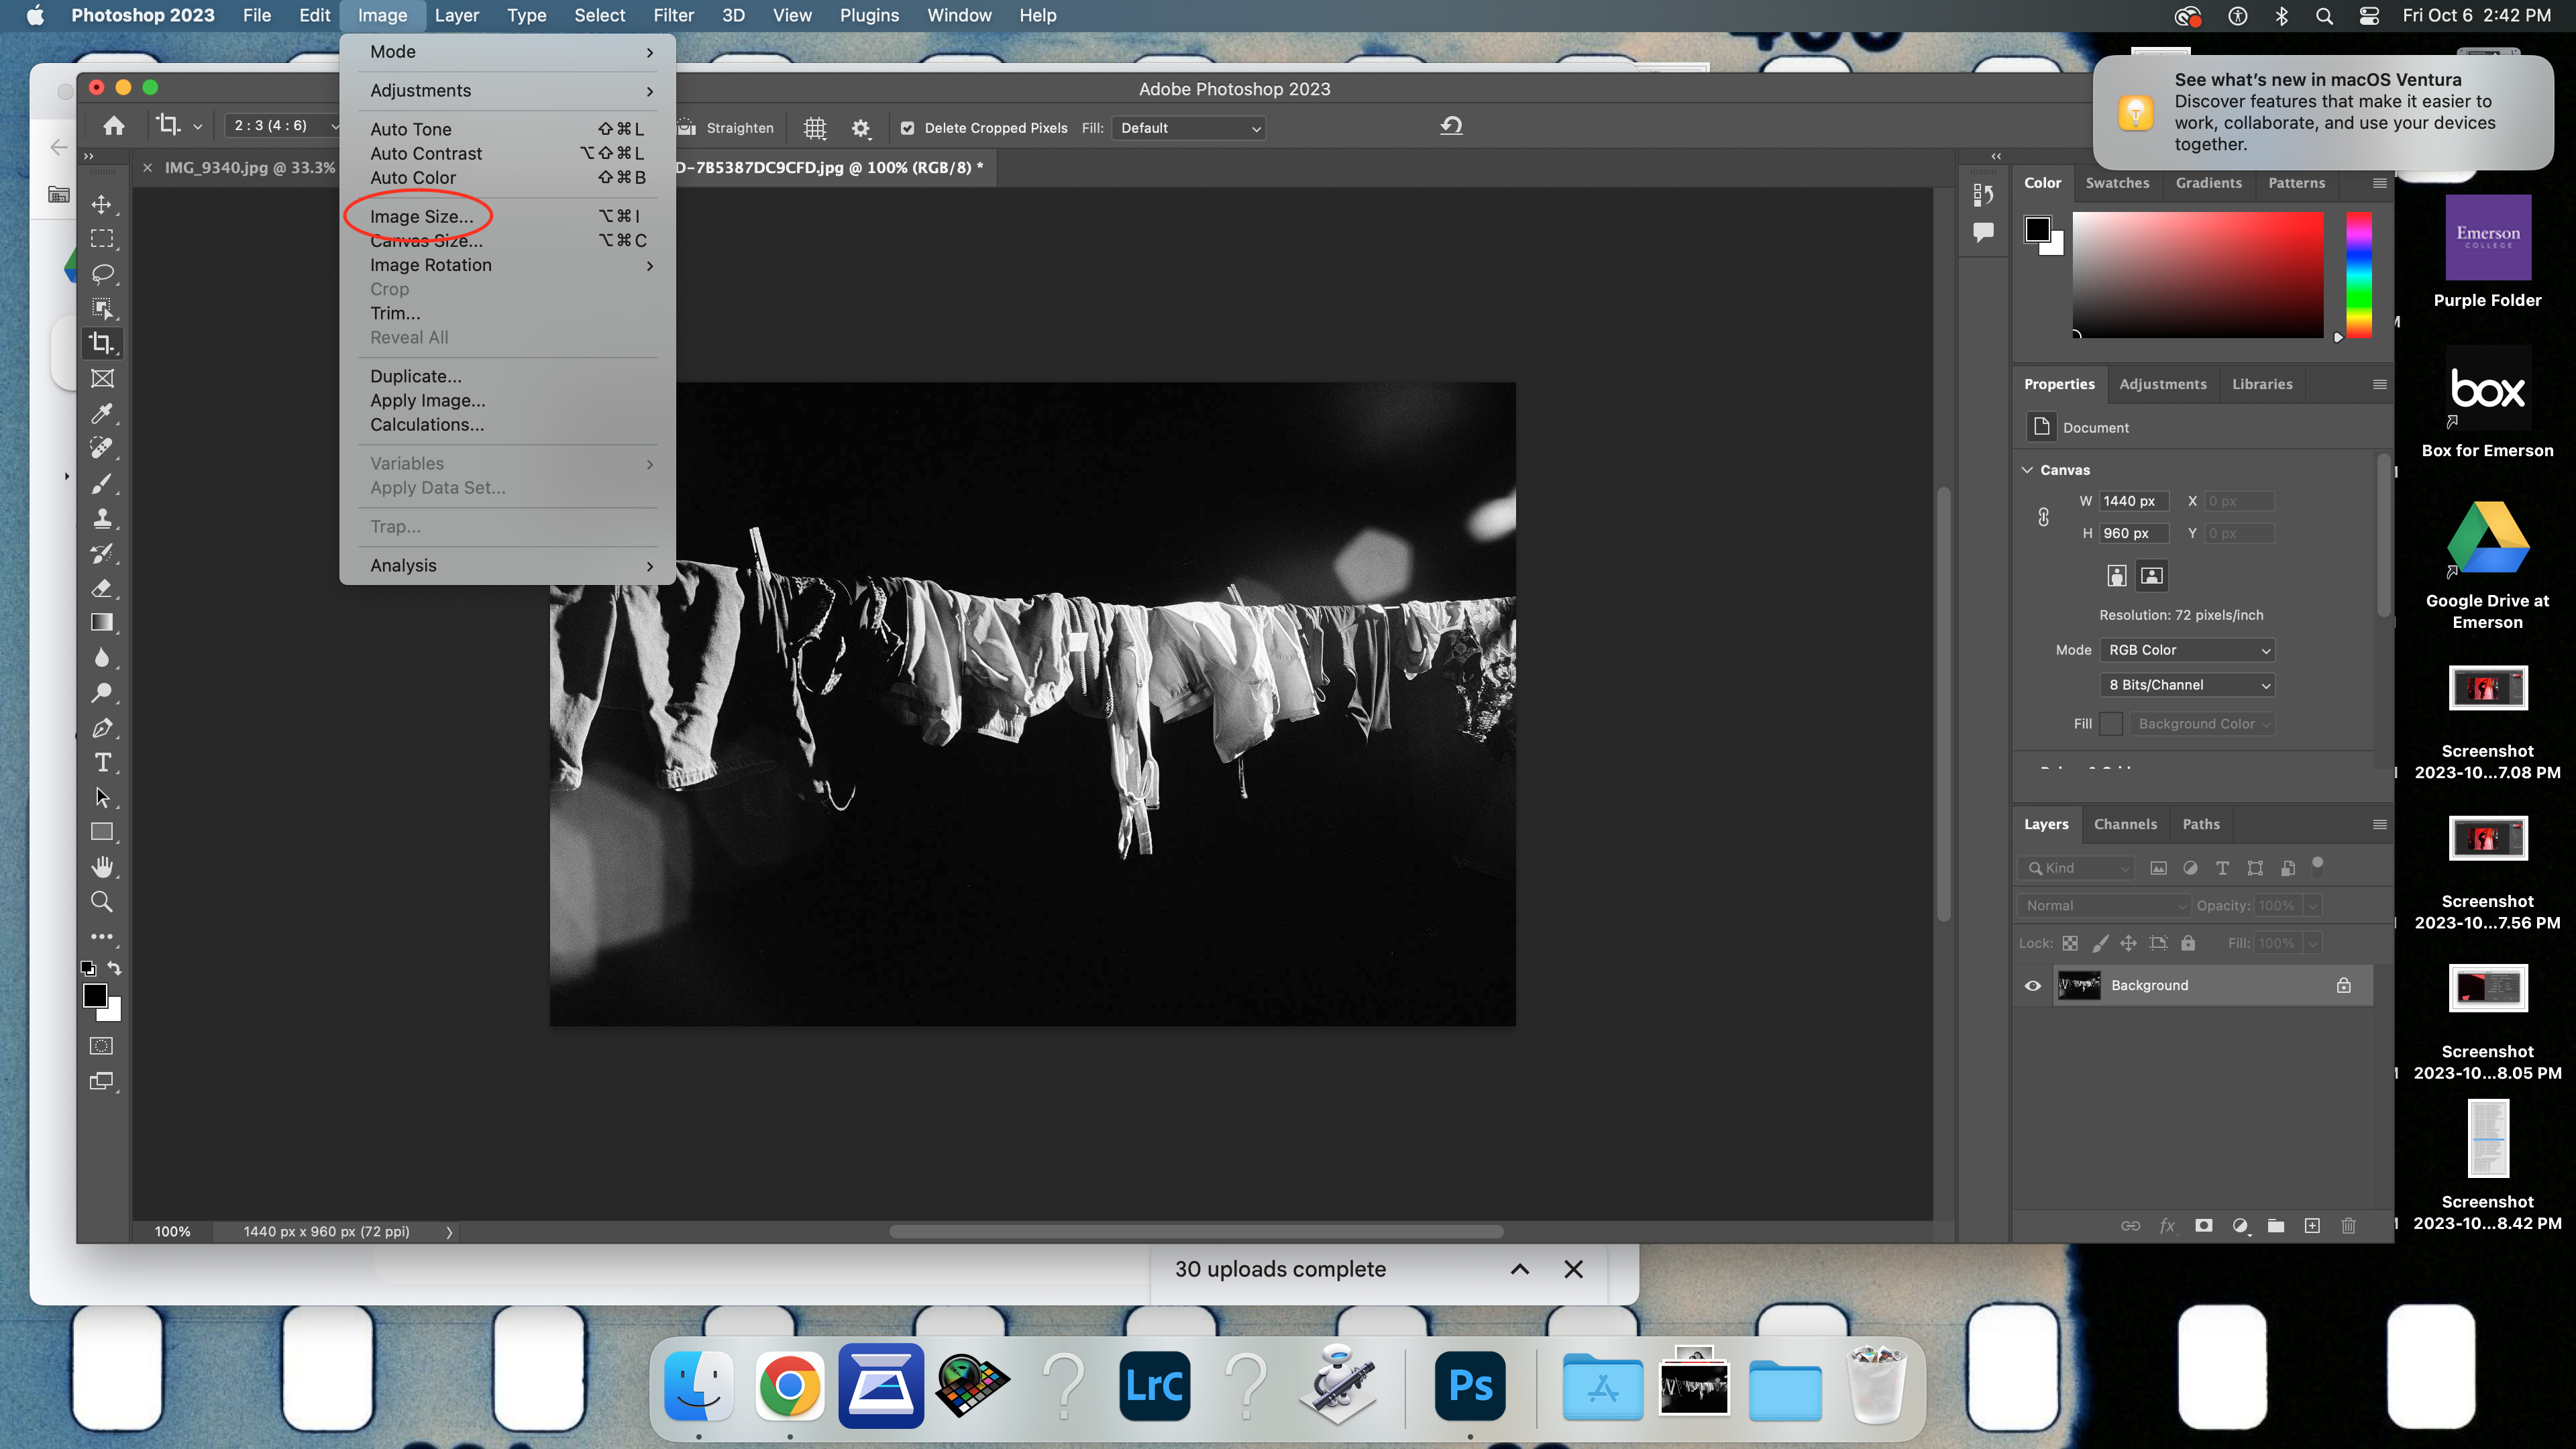The height and width of the screenshot is (1449, 2576).
Task: Select the Hand tool
Action: (102, 866)
